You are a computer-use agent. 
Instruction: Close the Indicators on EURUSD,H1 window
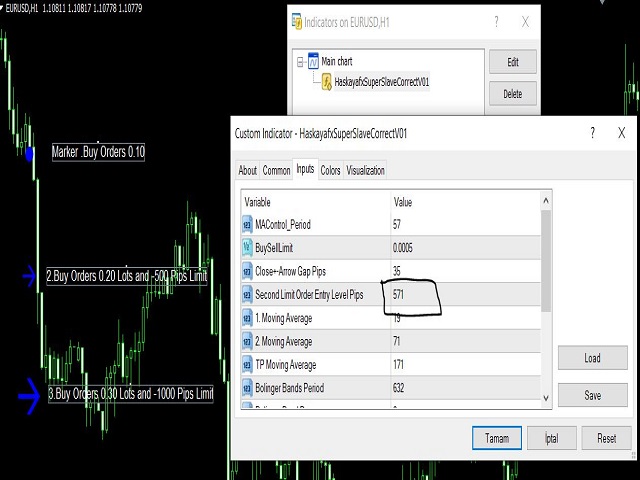(x=525, y=22)
